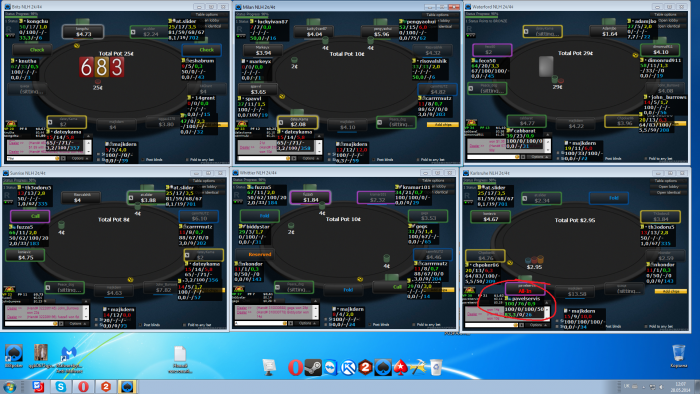
Task: Check Post blinds on the Waterford table
Action: 612,158
